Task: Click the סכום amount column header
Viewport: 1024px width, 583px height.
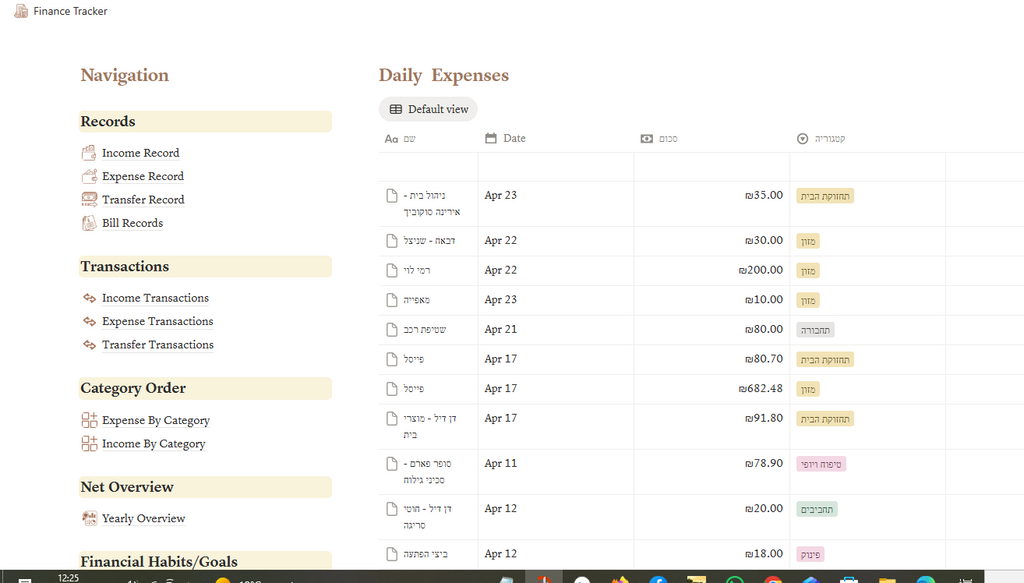Action: [x=712, y=138]
